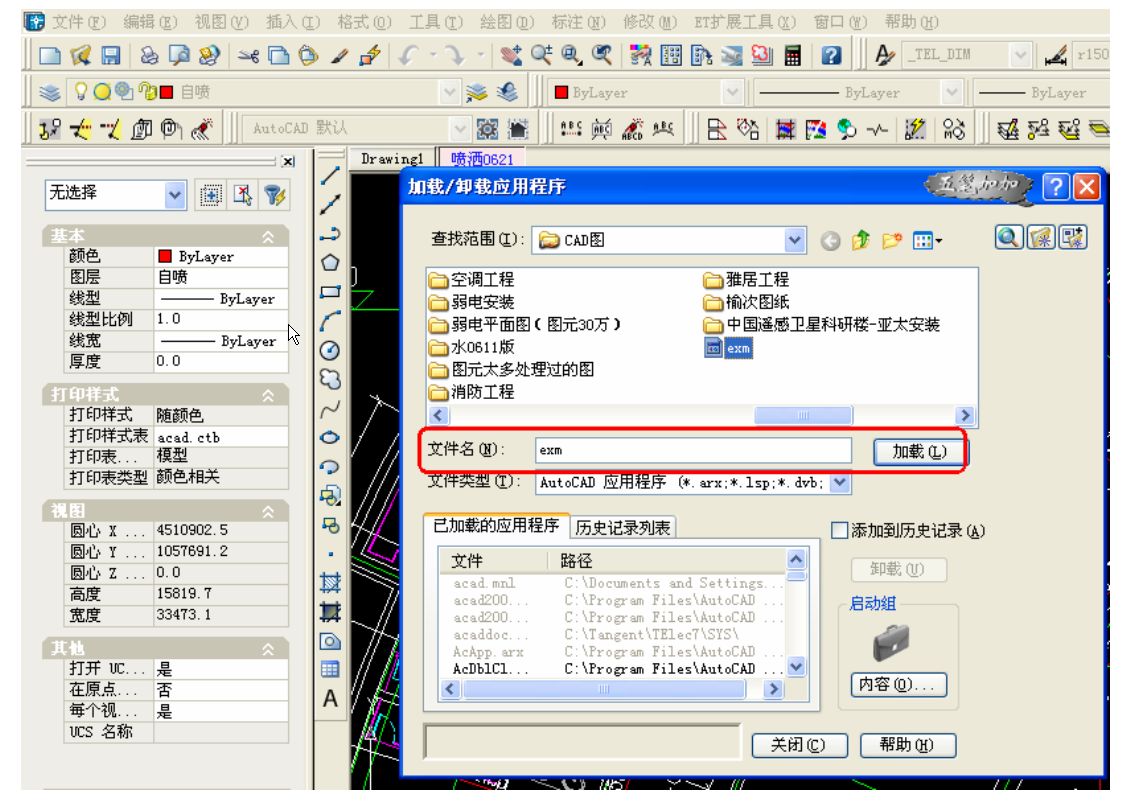Open the Views menu dropdown in dialog

tap(927, 240)
